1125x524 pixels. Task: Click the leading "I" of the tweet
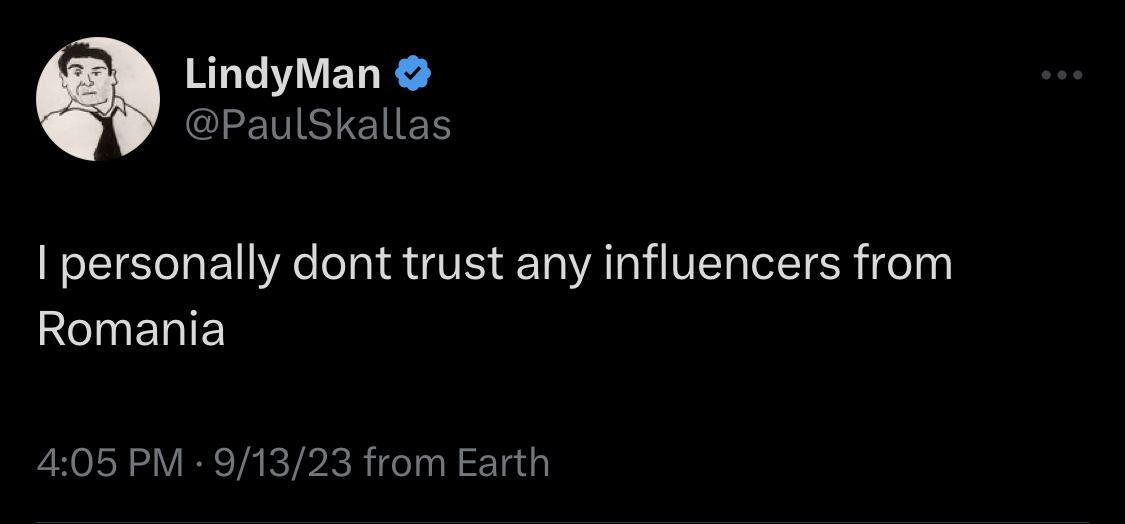(43, 266)
